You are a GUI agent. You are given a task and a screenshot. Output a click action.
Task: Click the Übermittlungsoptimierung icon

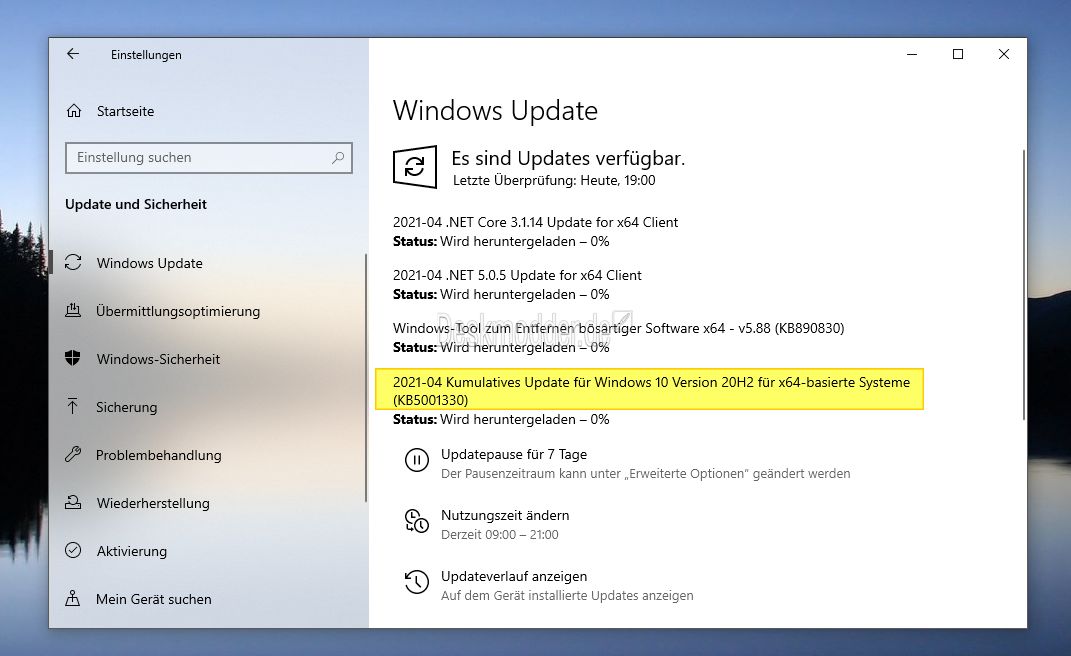coord(73,310)
